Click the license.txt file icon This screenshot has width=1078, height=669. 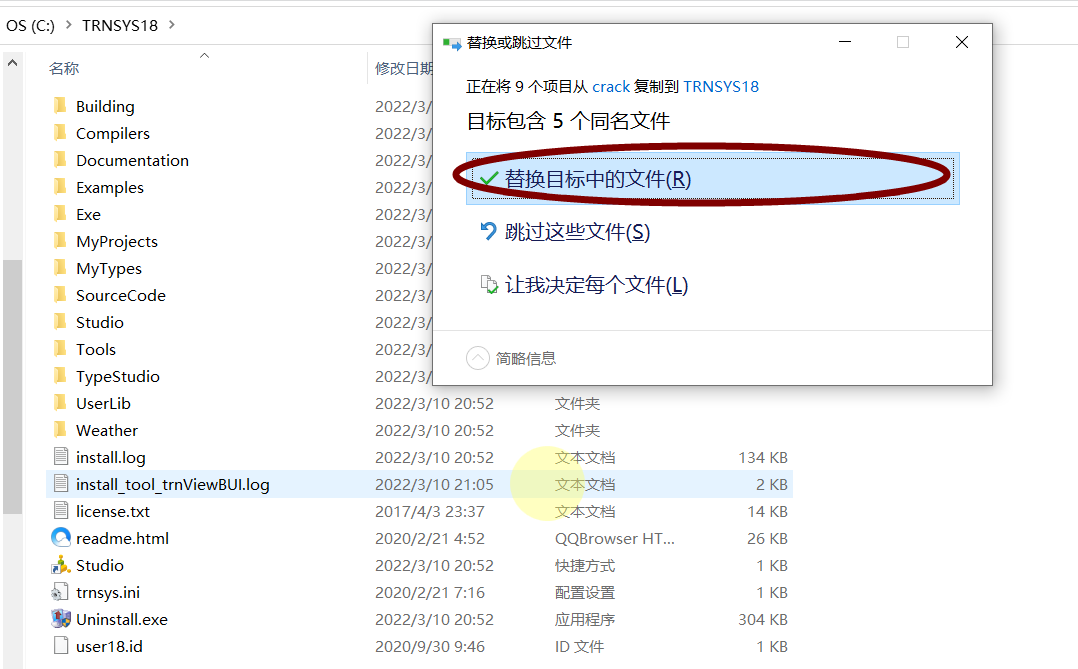(x=61, y=511)
